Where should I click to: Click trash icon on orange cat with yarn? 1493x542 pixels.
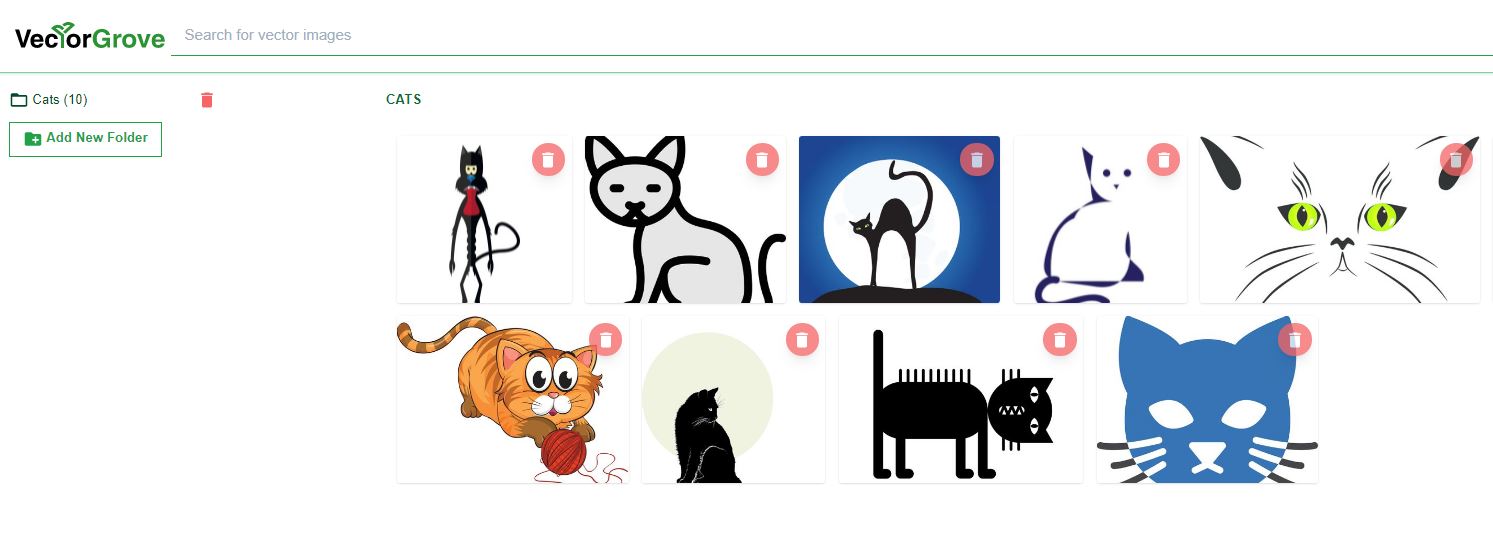click(605, 340)
